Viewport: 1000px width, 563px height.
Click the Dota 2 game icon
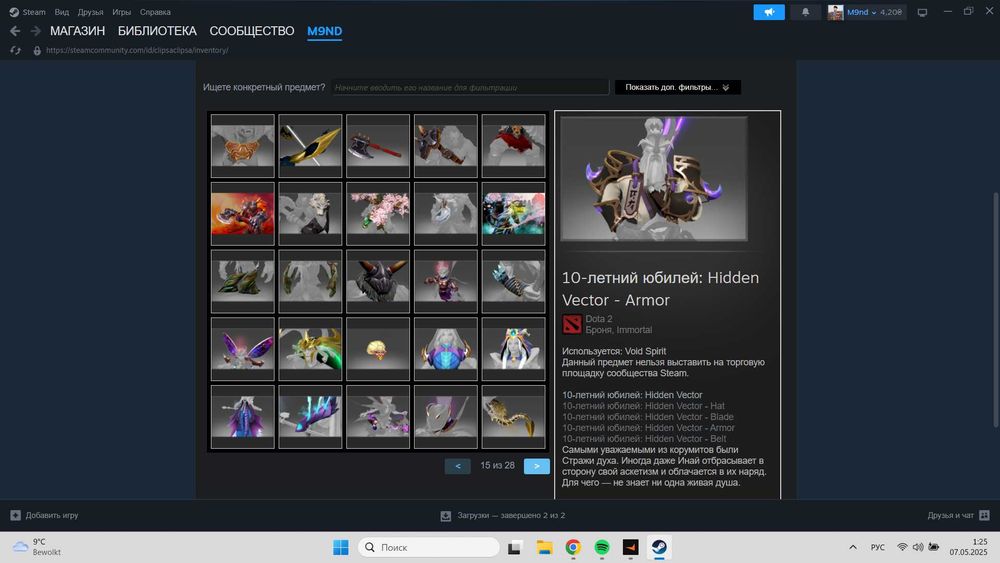click(x=572, y=324)
